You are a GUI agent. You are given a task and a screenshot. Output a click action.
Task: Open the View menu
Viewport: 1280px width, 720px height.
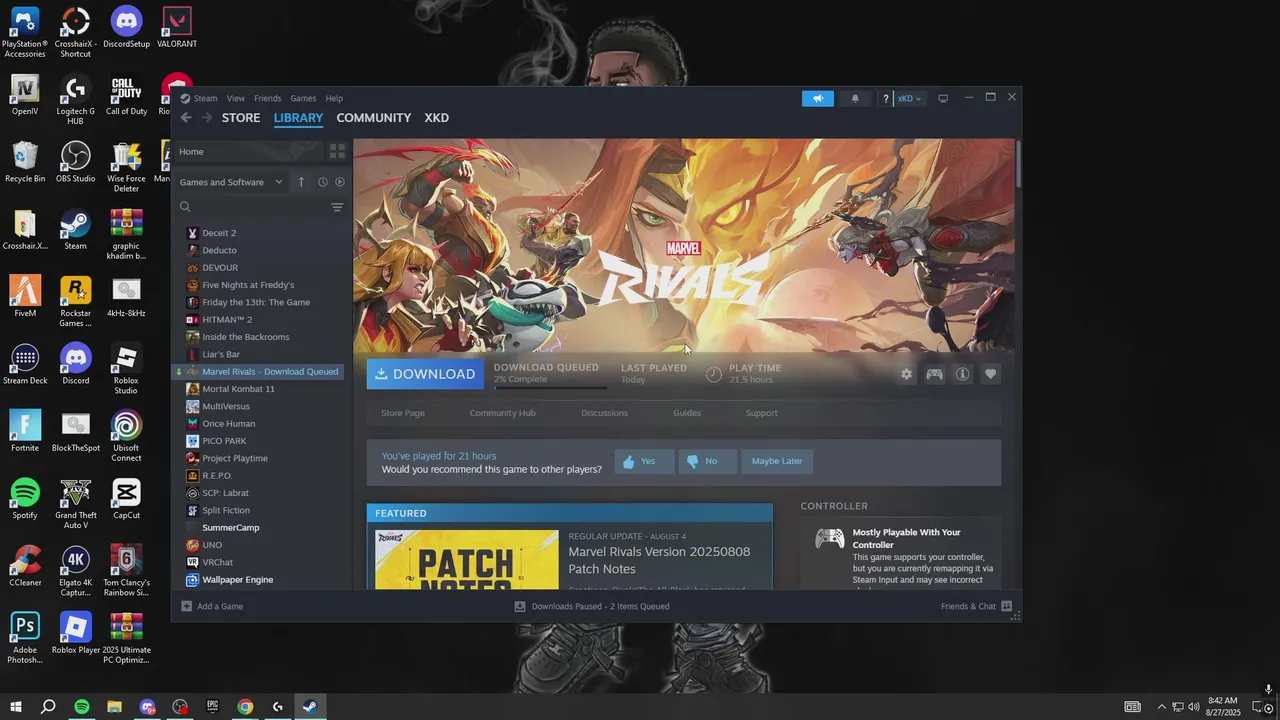(236, 98)
